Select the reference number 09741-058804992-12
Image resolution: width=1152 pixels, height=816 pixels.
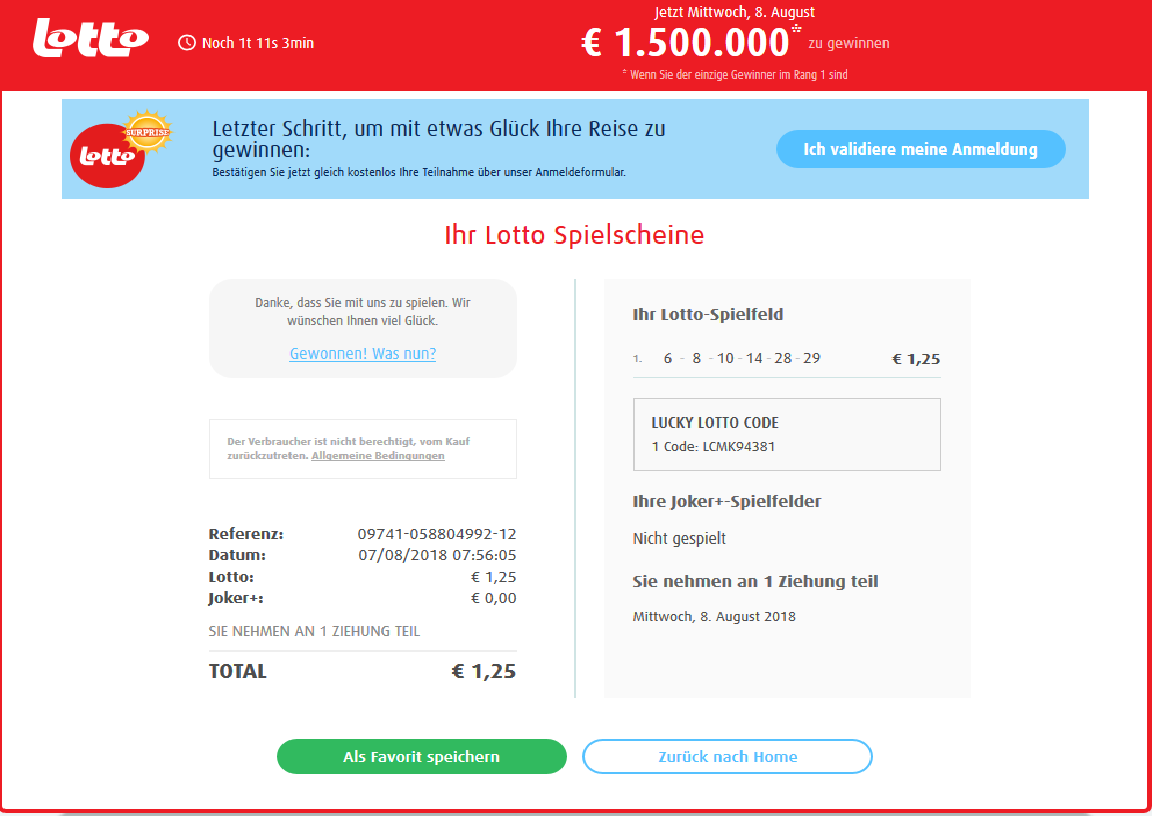click(x=437, y=534)
